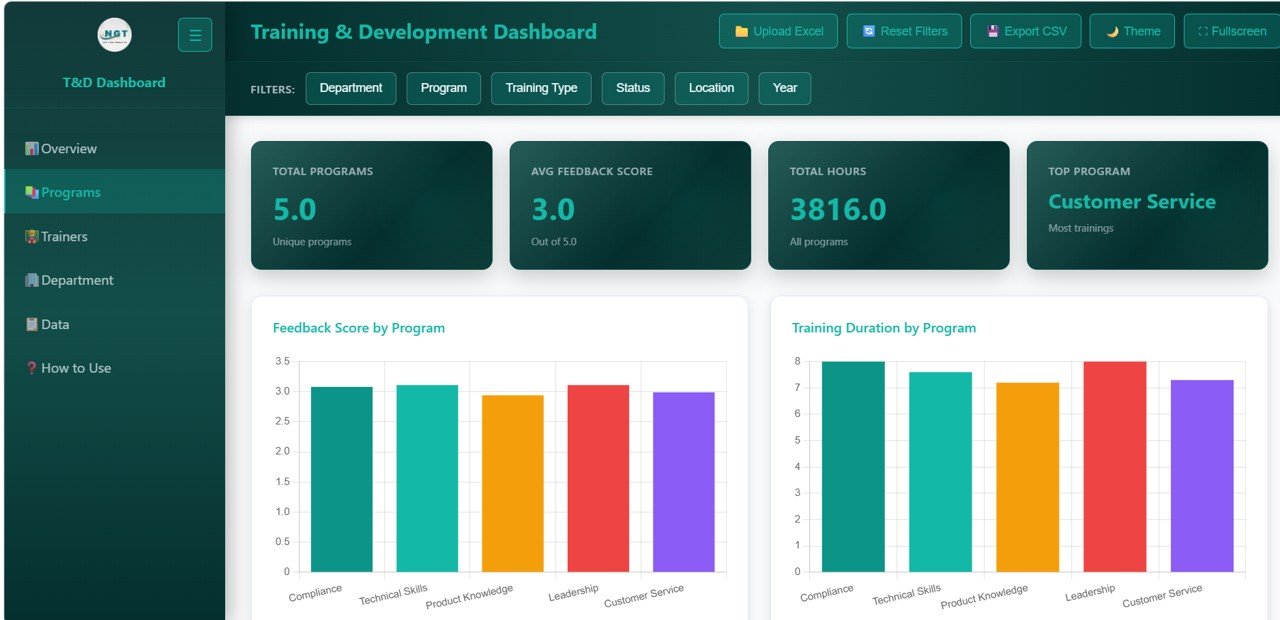The width and height of the screenshot is (1280, 620).
Task: Enable Fullscreen mode
Action: coord(1230,31)
